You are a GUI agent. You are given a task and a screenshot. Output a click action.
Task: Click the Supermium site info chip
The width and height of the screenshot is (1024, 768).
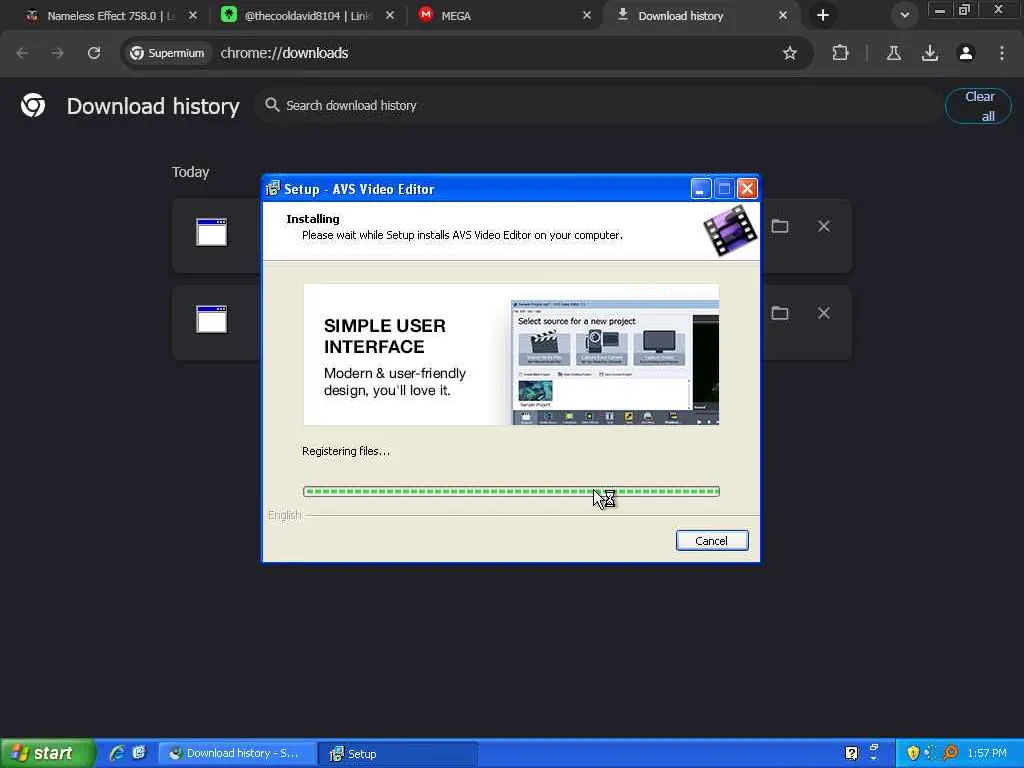coord(167,53)
